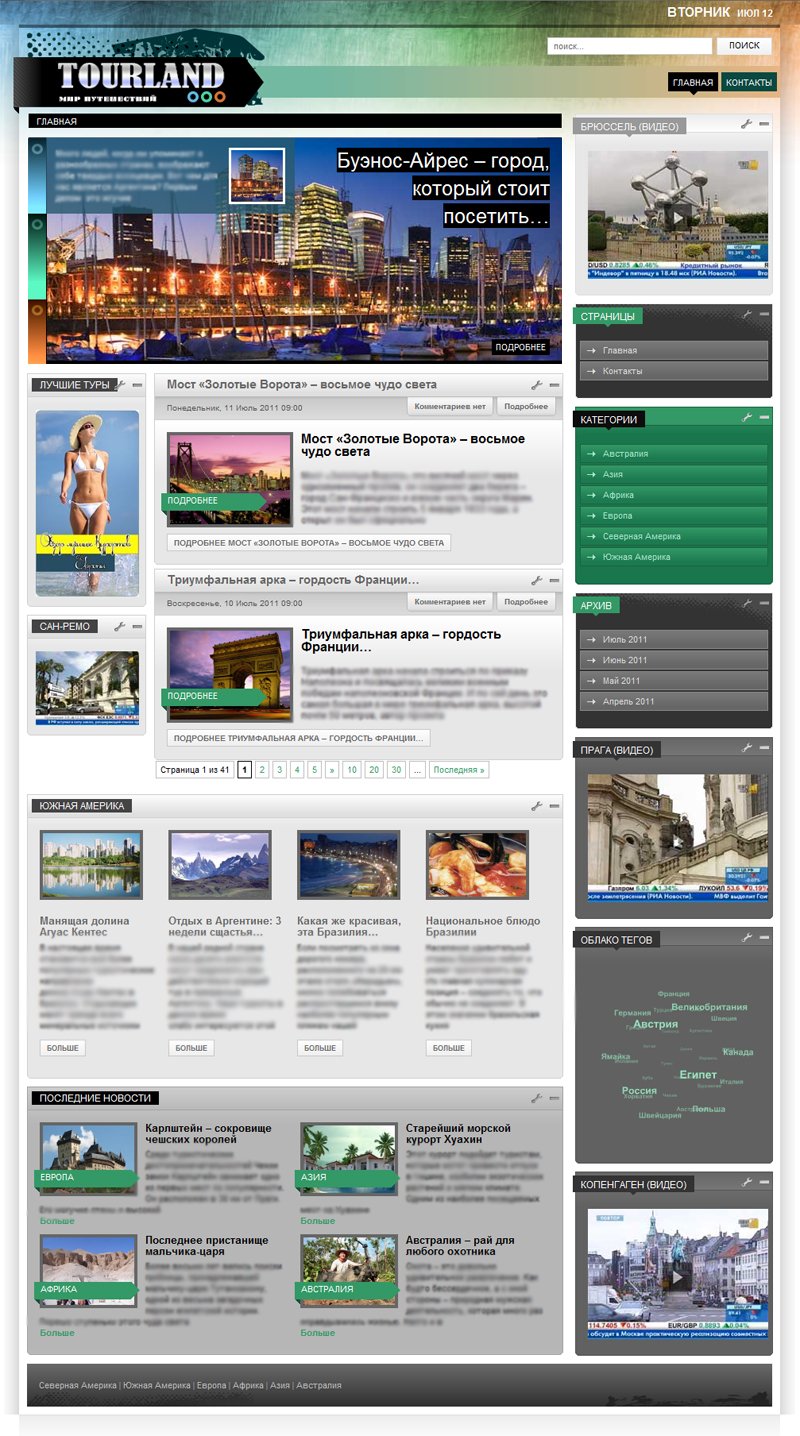This screenshot has width=800, height=1436.
Task: Open the Июль 2011 archive
Action: 674,639
